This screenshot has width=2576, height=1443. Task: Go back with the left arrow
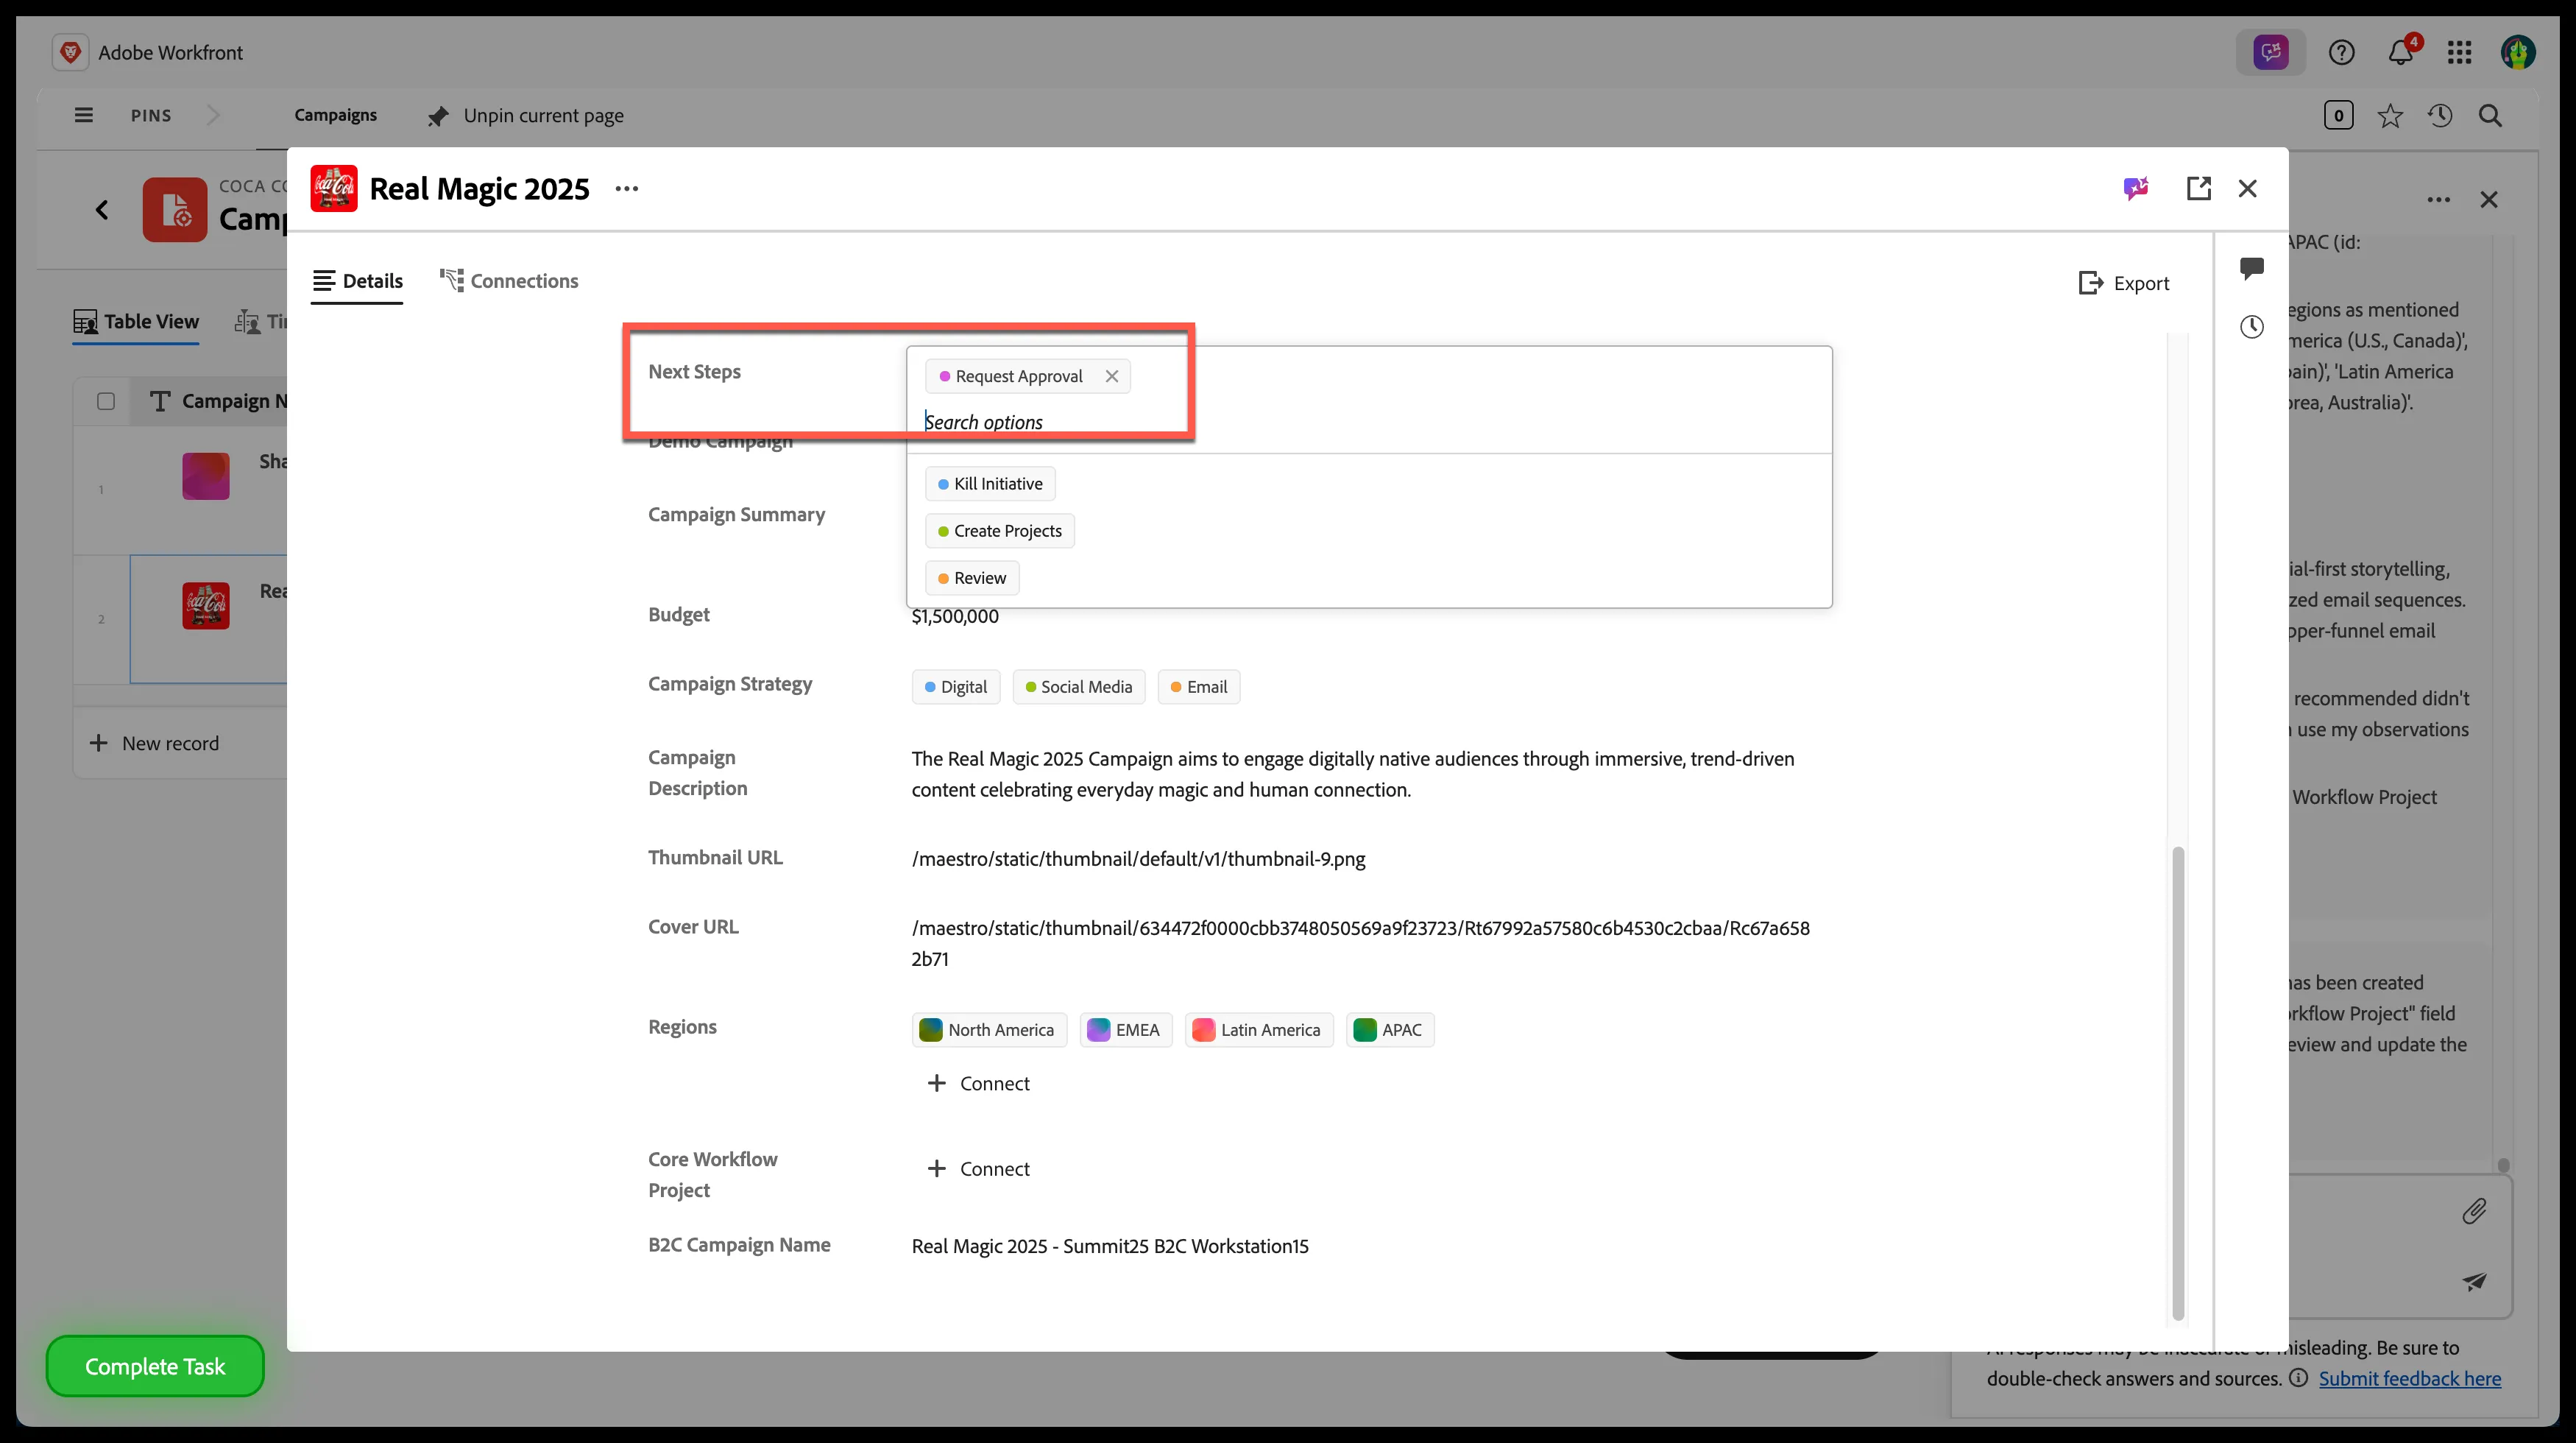102,210
